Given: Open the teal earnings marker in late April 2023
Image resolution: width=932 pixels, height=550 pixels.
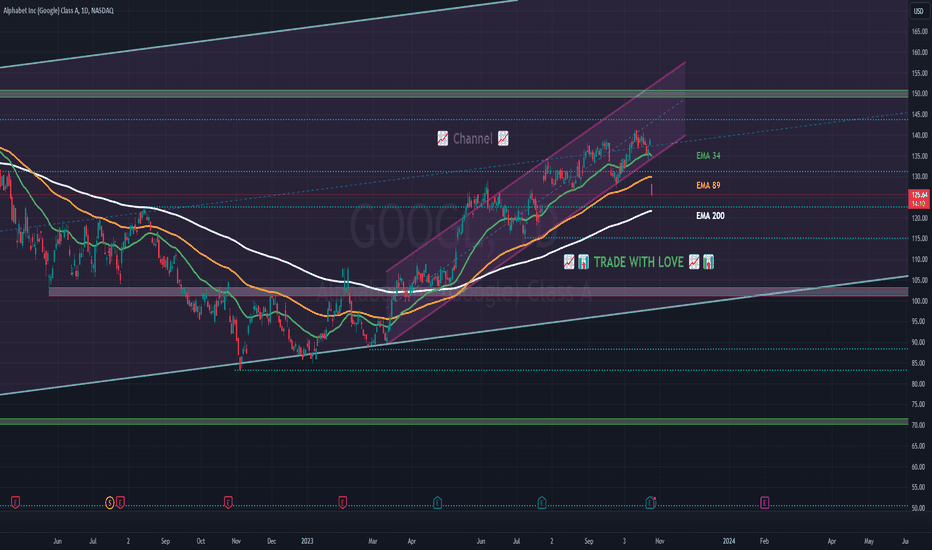Looking at the screenshot, I should click(x=437, y=503).
